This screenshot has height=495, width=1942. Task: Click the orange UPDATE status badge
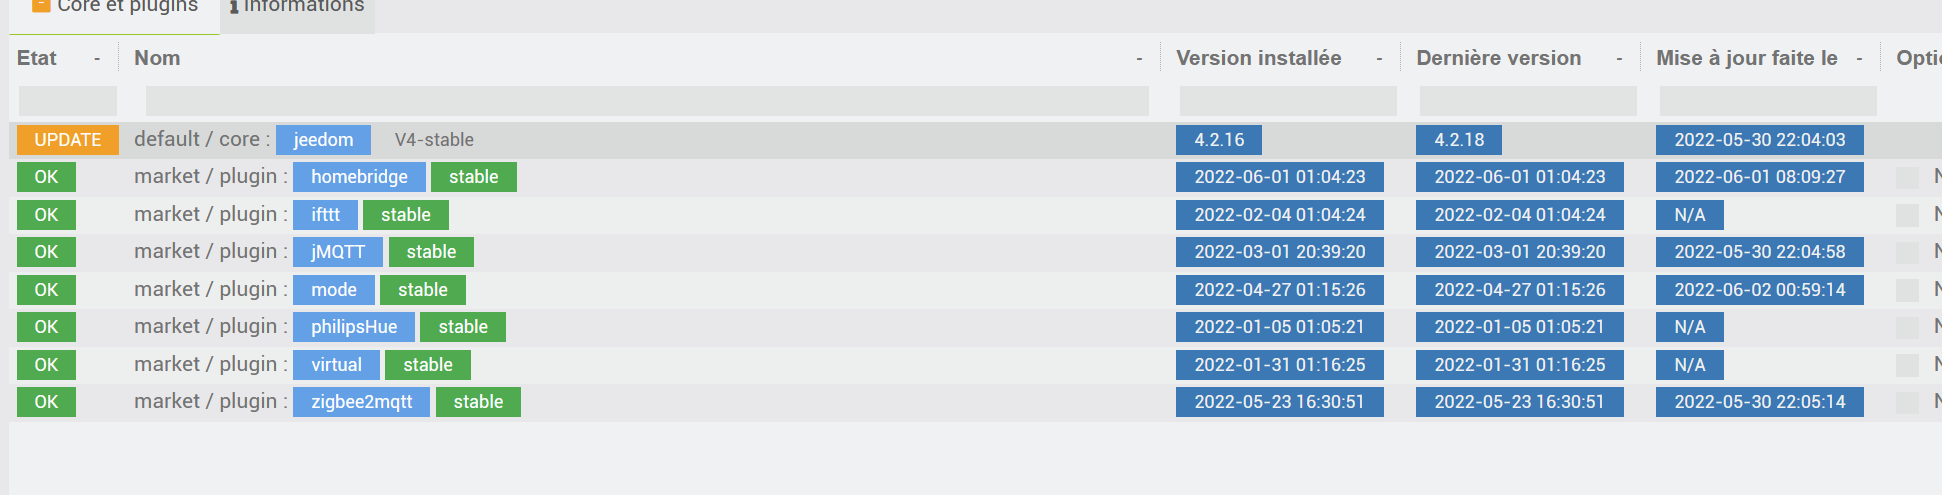click(68, 140)
